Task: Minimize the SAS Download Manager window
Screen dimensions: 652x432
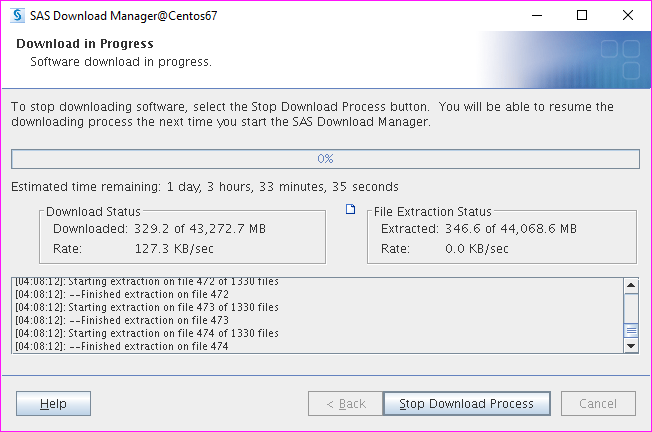Action: click(537, 15)
